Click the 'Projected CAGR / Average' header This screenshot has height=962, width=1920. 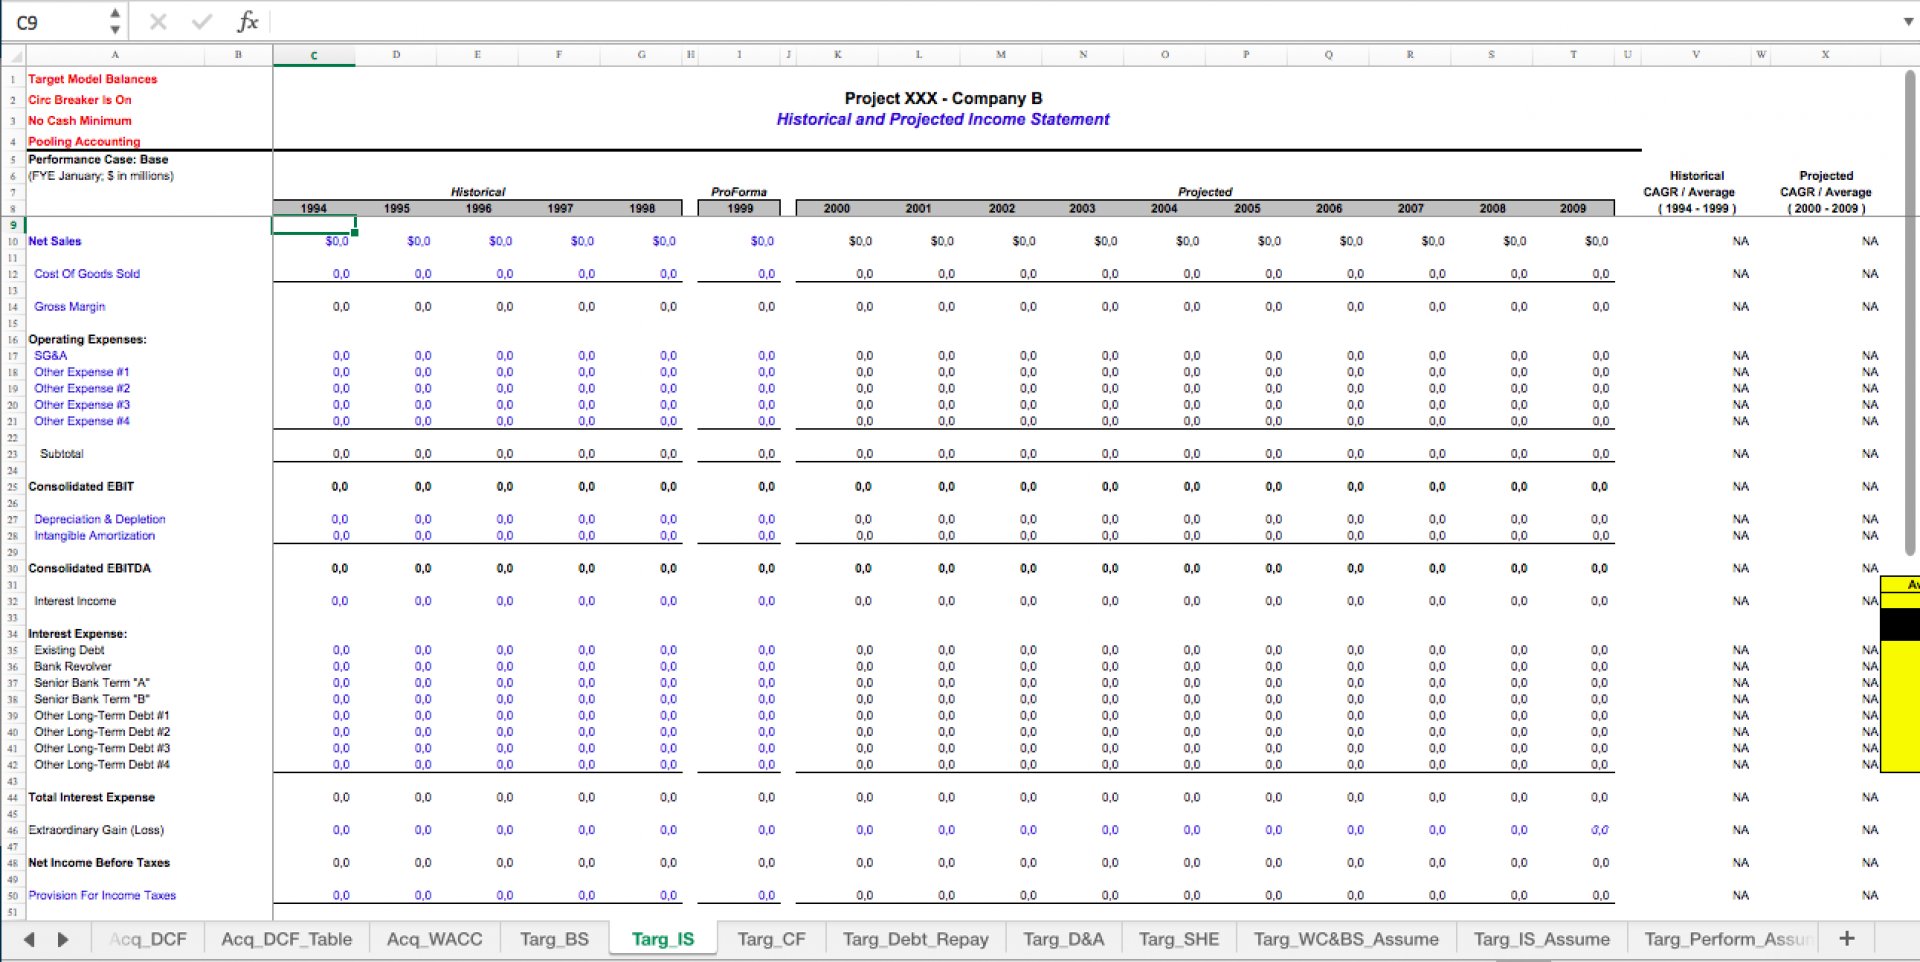click(1826, 192)
